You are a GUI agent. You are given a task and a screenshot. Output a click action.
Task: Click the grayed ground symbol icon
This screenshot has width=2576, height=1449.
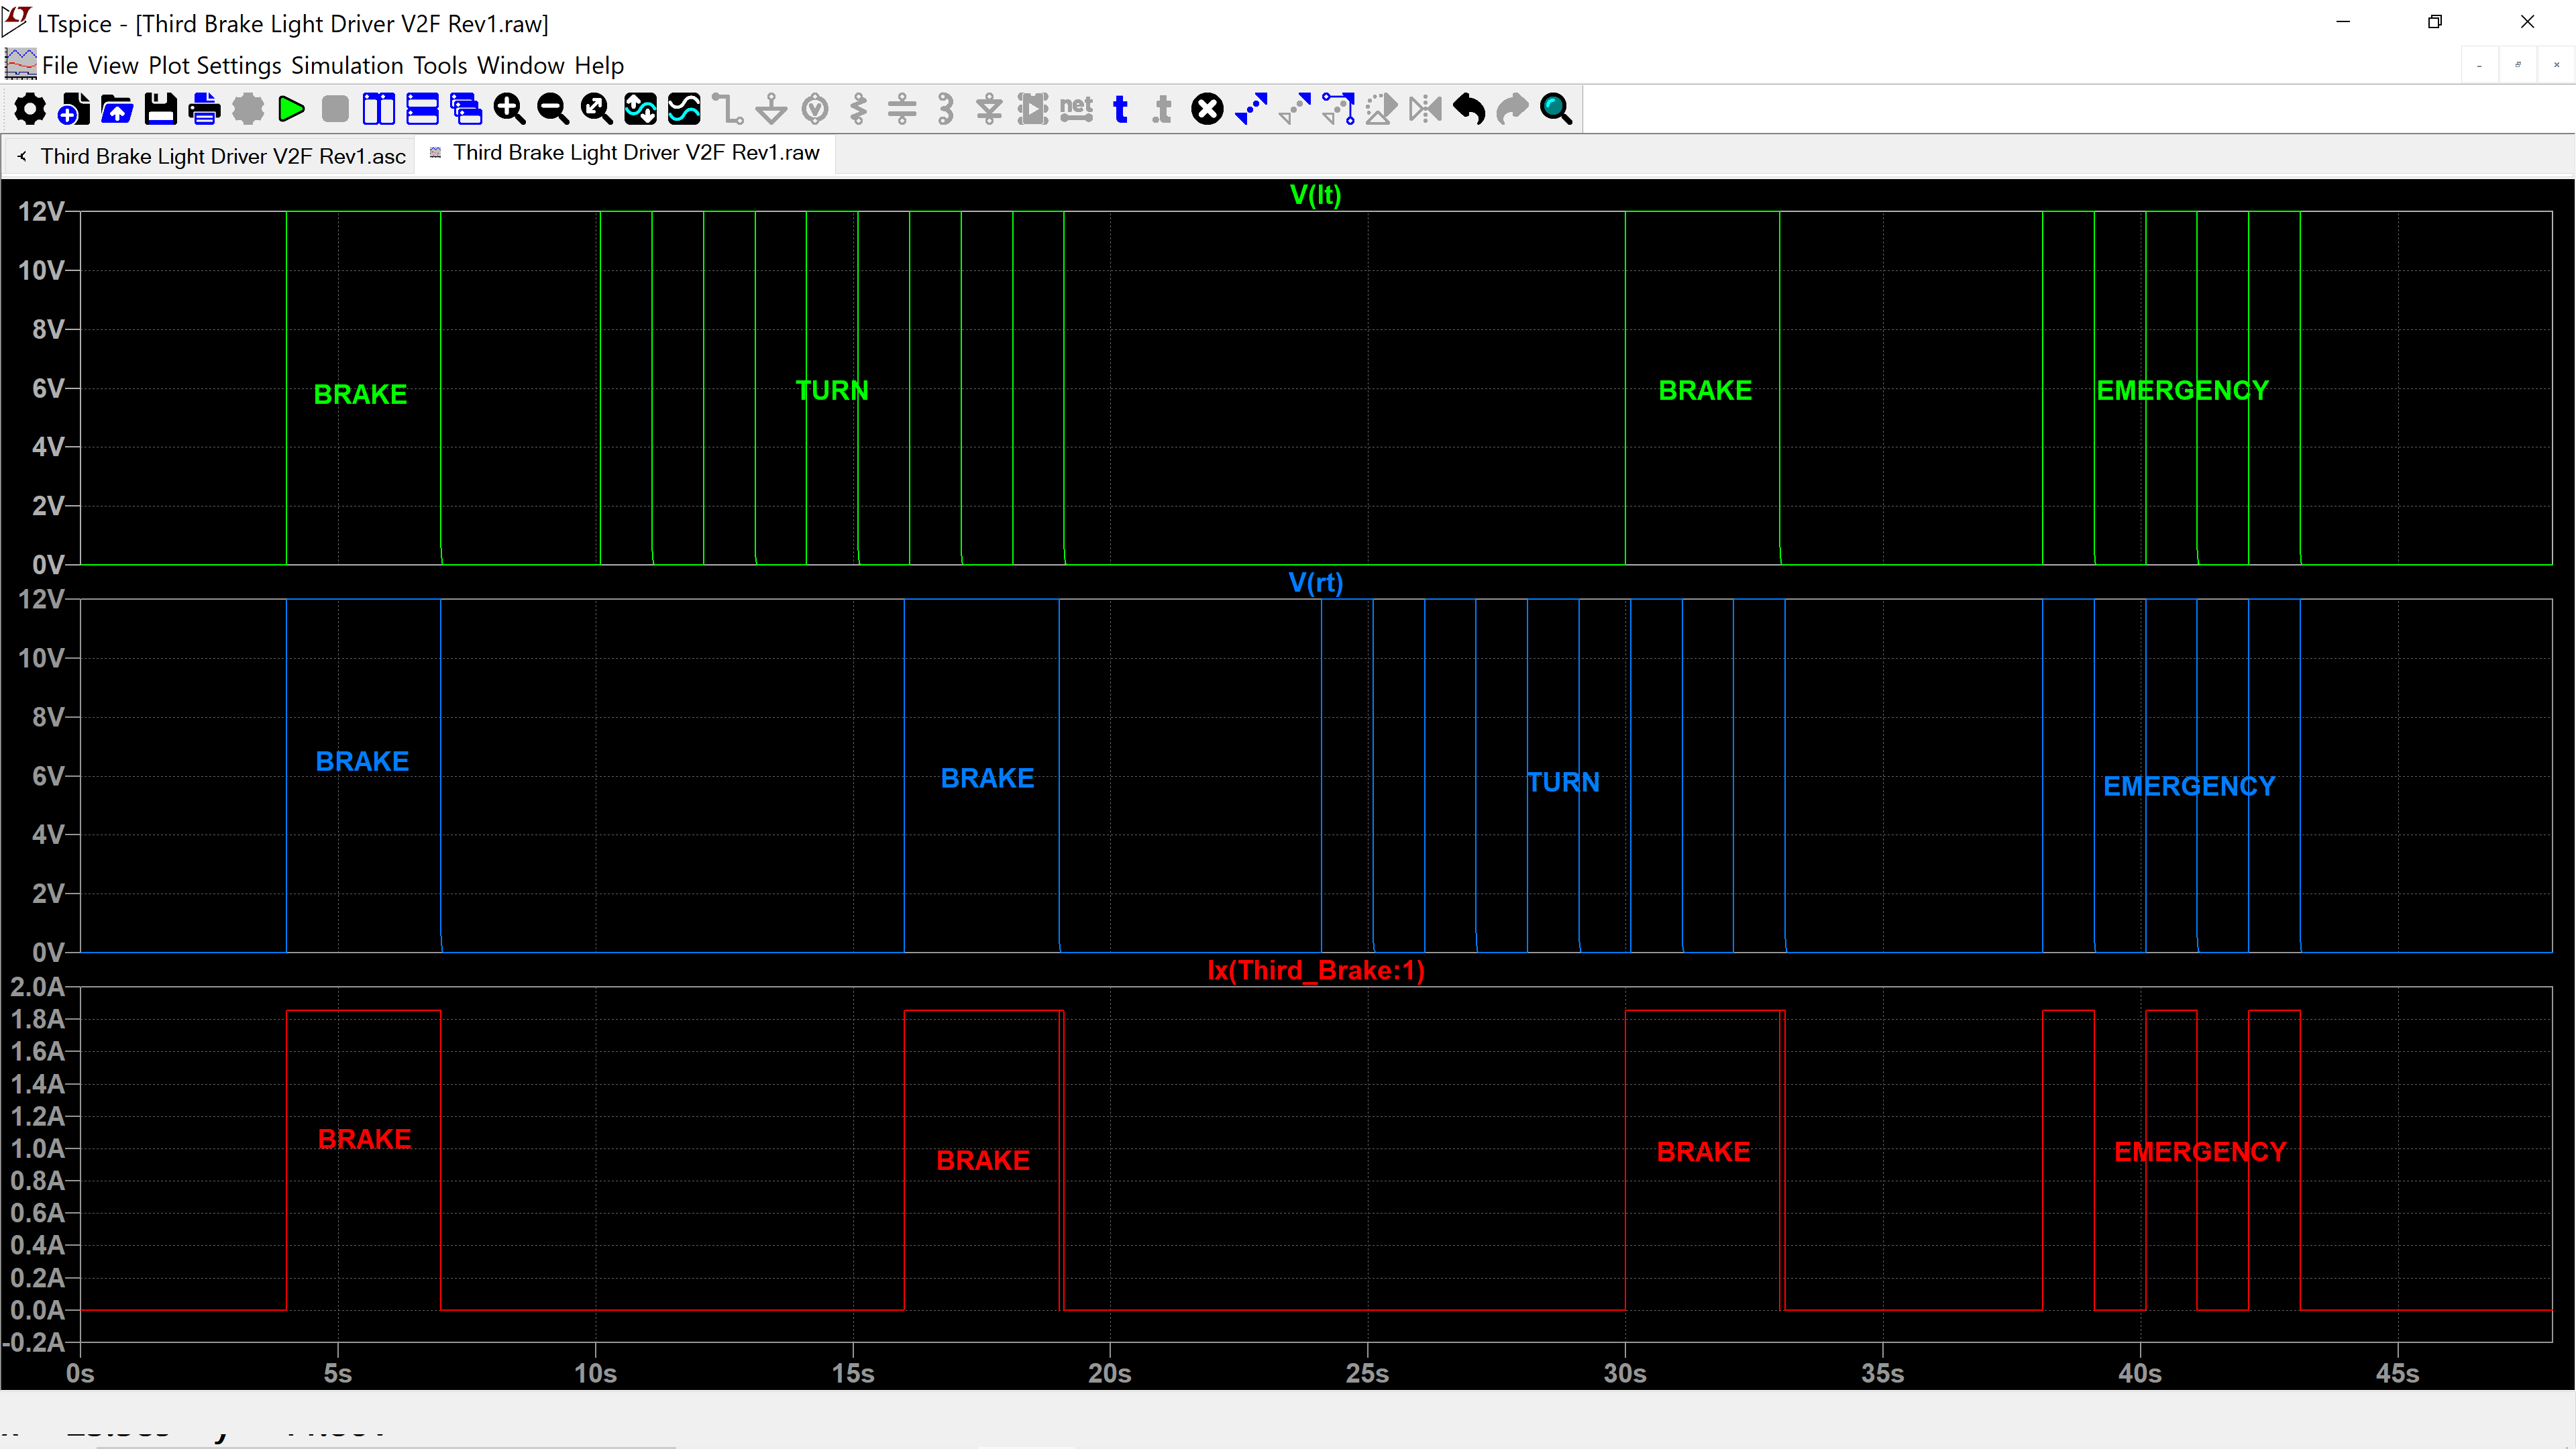pos(771,109)
